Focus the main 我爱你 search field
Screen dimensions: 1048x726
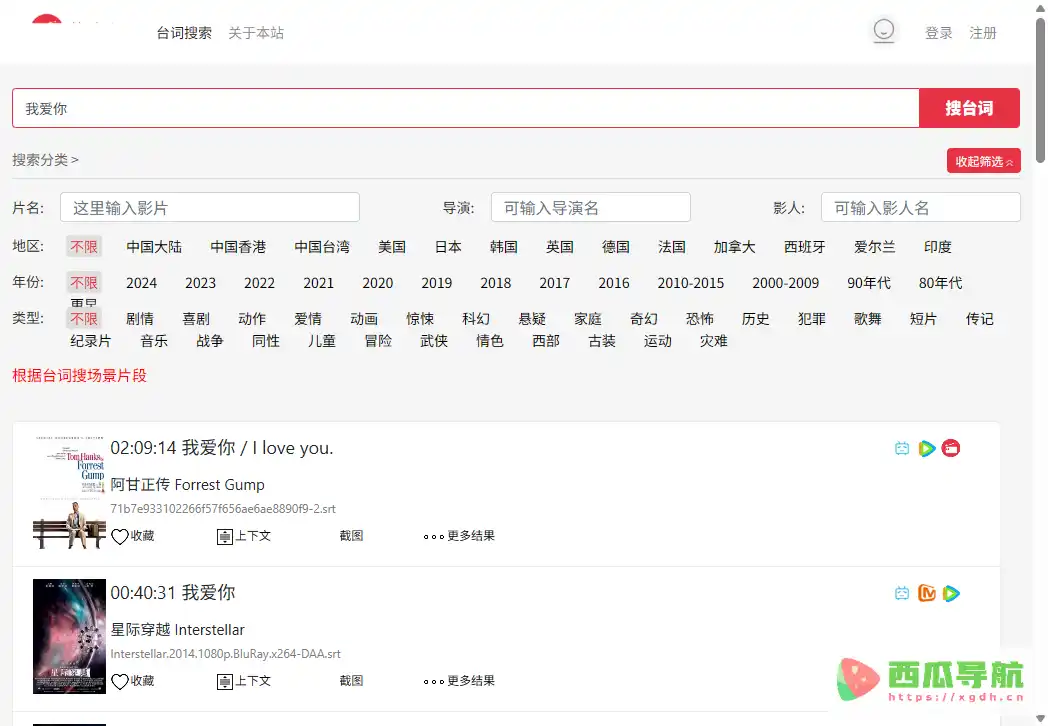(x=466, y=108)
